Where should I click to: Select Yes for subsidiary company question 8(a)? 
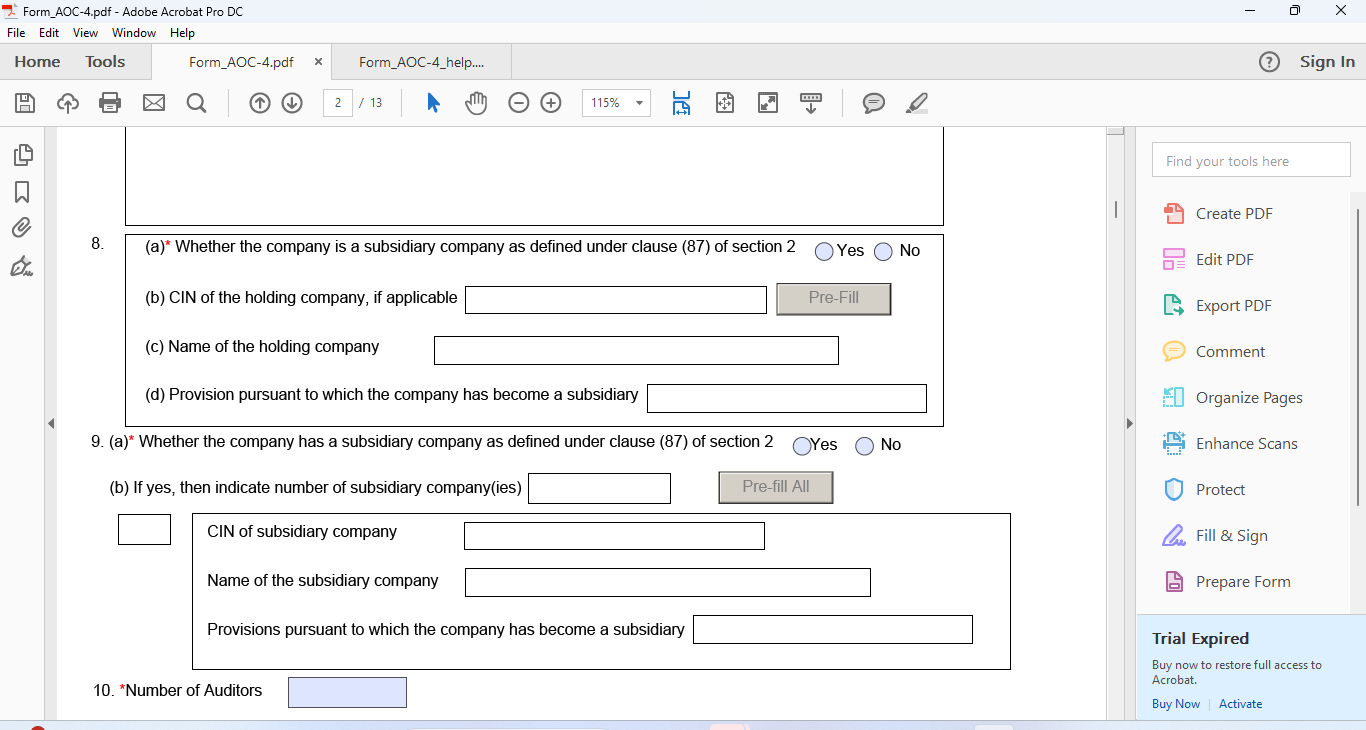tap(823, 251)
